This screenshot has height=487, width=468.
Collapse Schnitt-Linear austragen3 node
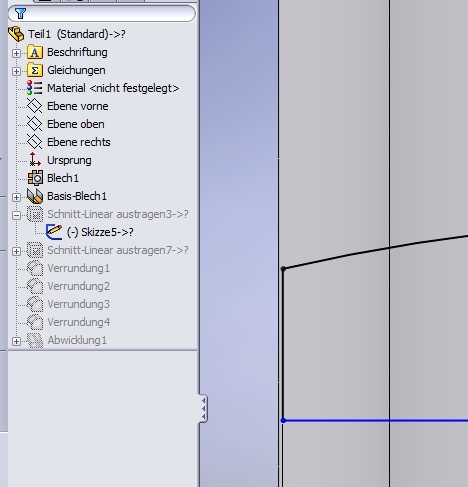(x=16, y=215)
